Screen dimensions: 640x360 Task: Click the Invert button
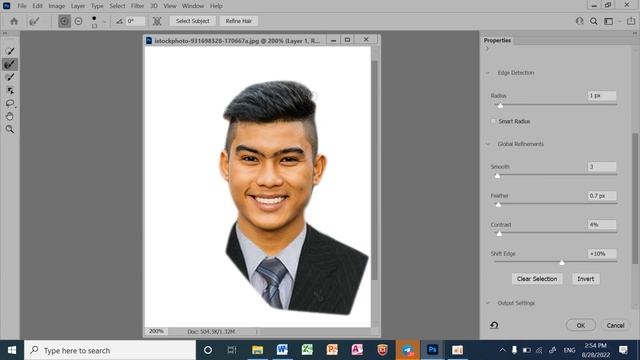click(x=585, y=279)
